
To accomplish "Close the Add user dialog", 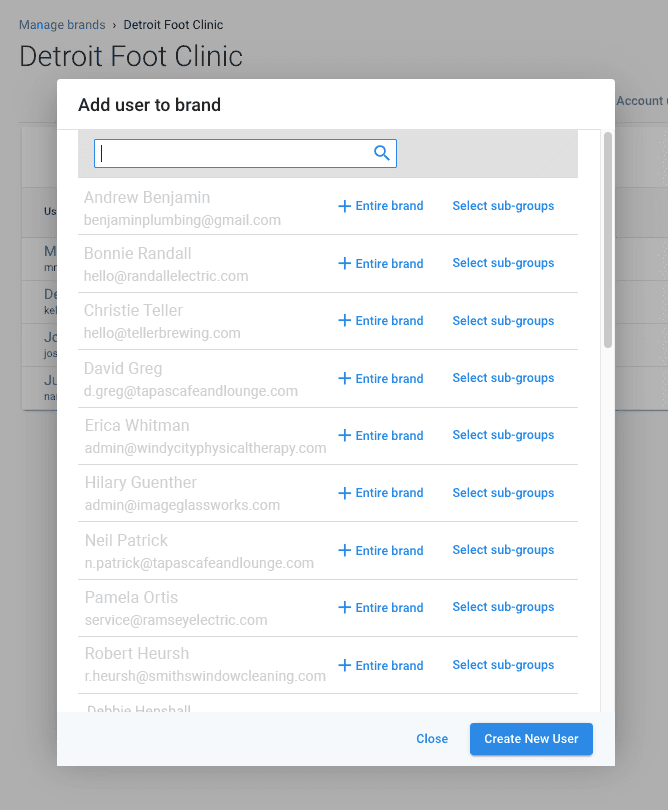I will [x=432, y=739].
